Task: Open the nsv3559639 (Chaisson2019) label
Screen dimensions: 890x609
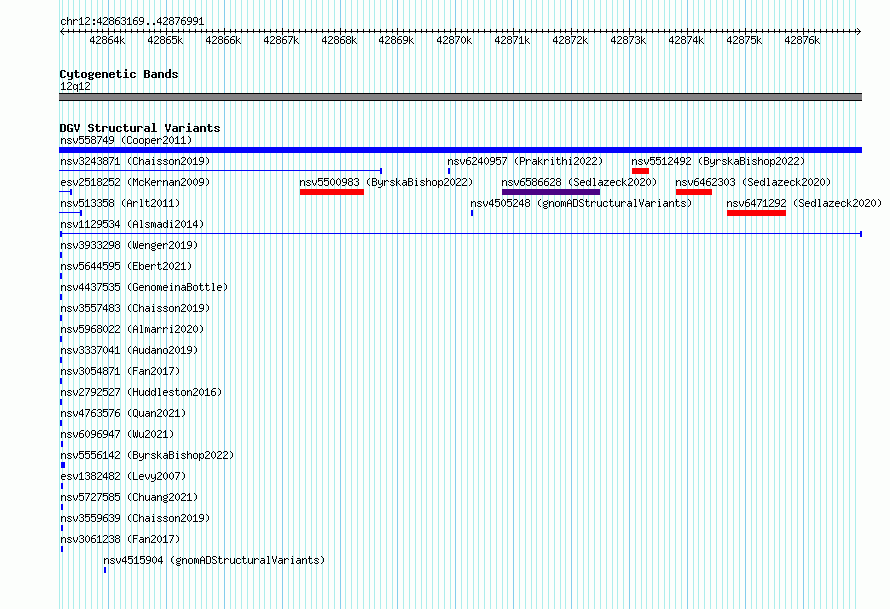Action: tap(135, 518)
